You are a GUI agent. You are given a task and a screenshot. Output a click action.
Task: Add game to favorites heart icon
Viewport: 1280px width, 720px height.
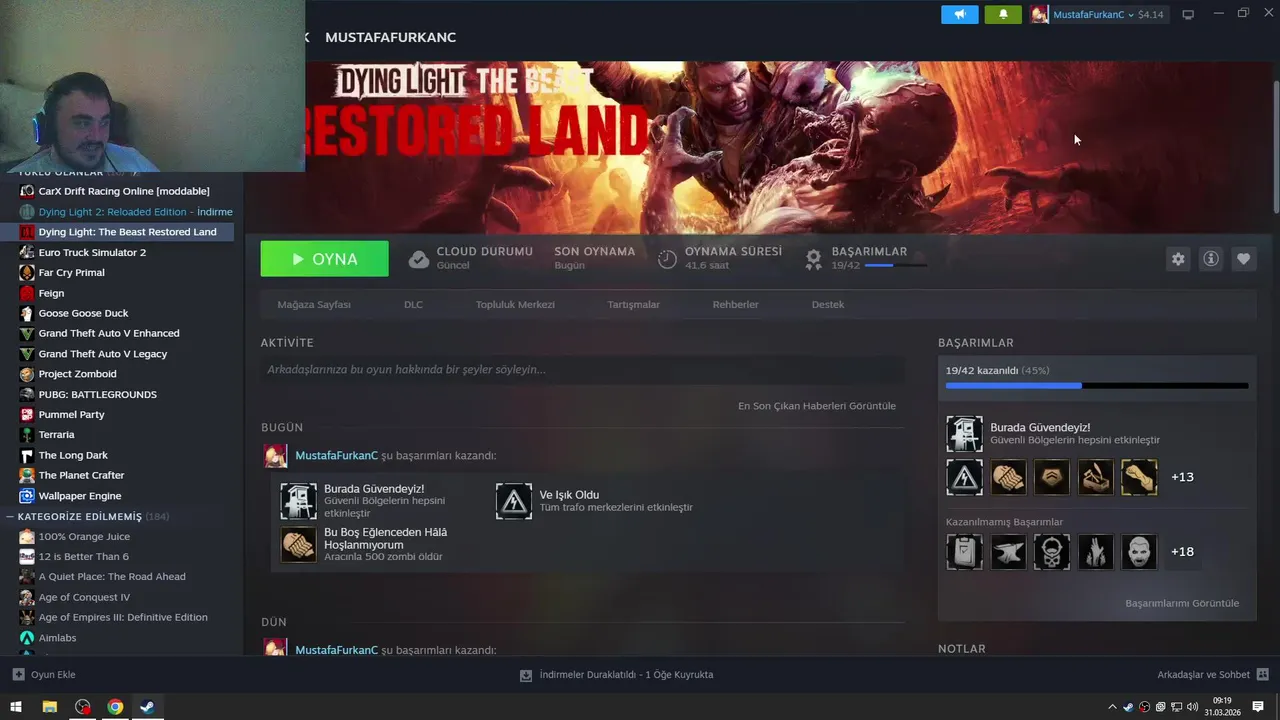point(1243,259)
